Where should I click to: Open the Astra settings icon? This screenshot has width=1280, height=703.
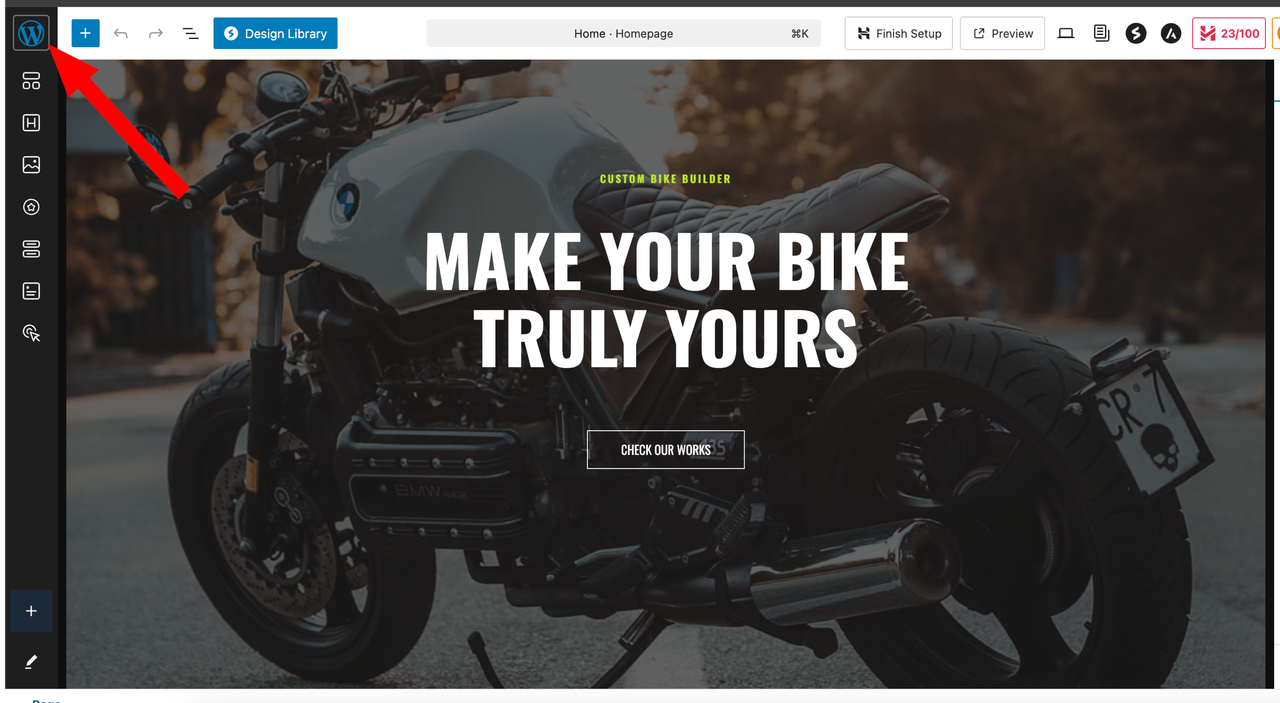coord(1171,33)
